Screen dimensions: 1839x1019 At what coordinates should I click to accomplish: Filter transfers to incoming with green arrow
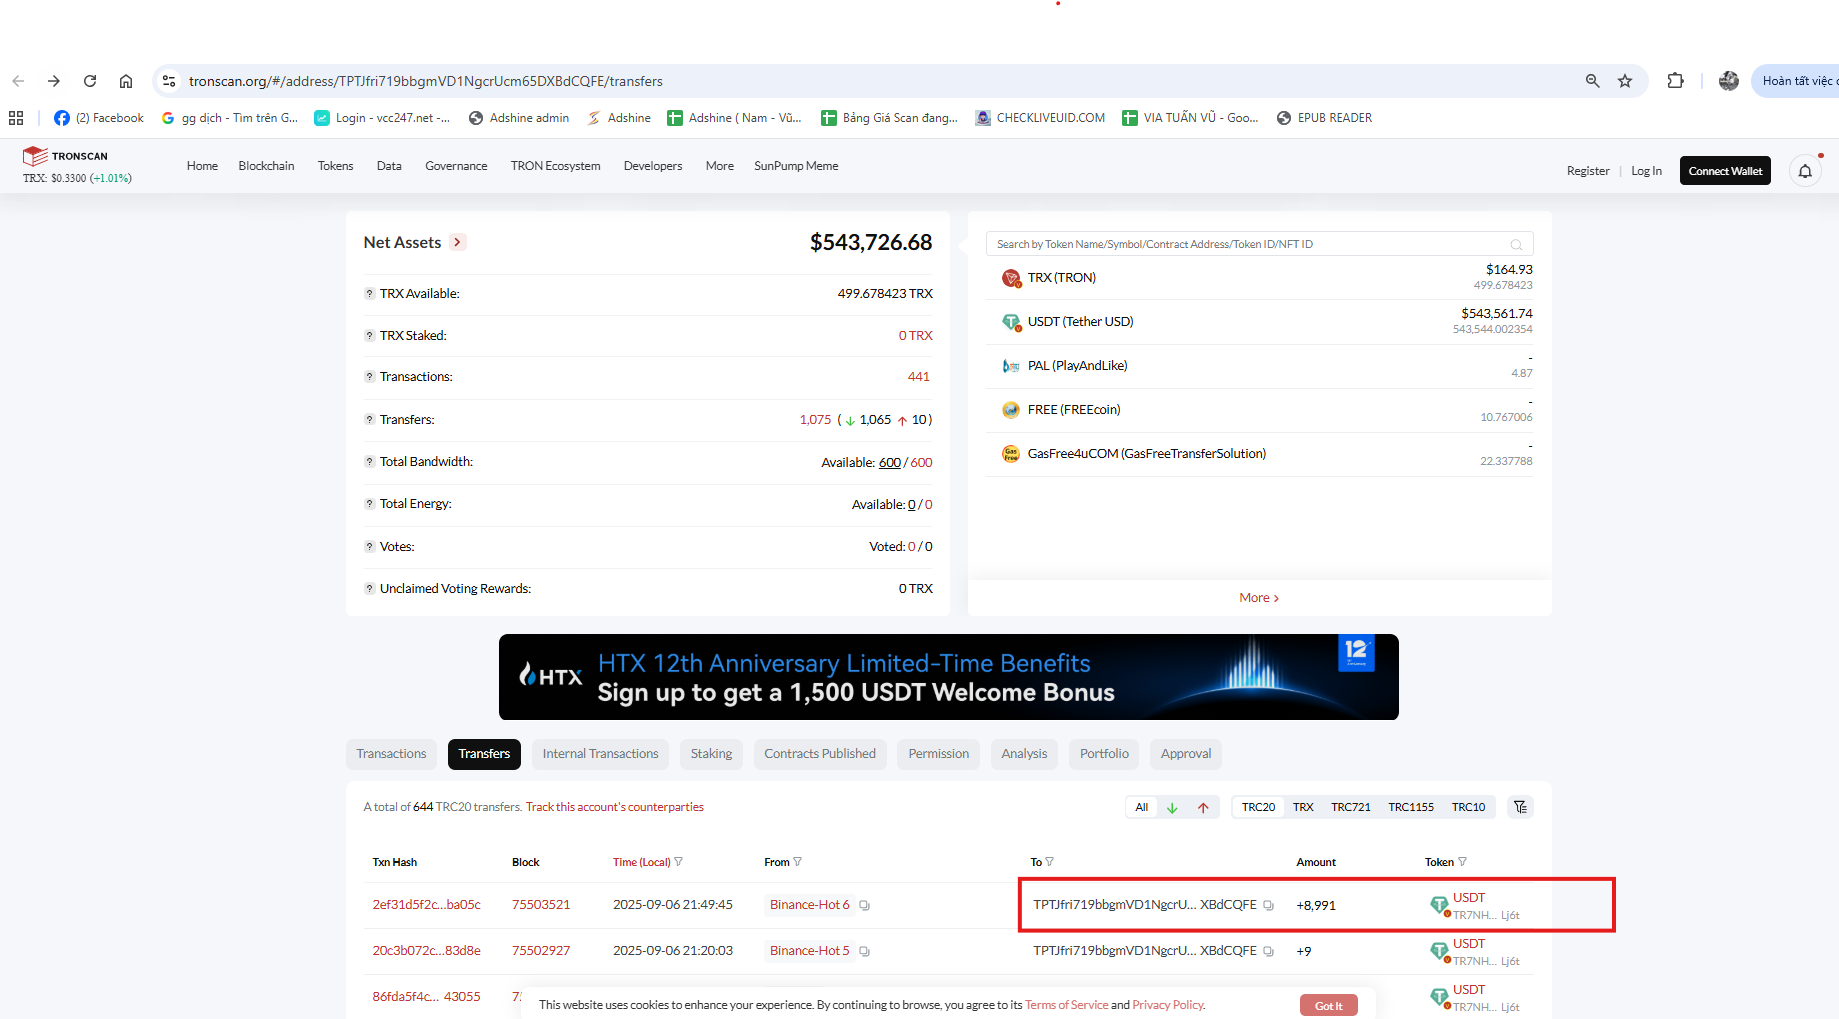(x=1172, y=808)
